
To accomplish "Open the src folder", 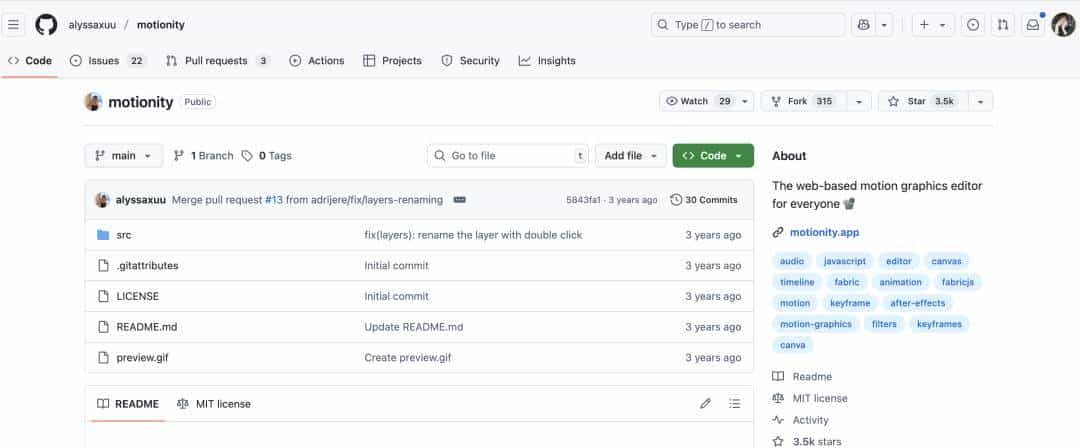I will (x=124, y=235).
